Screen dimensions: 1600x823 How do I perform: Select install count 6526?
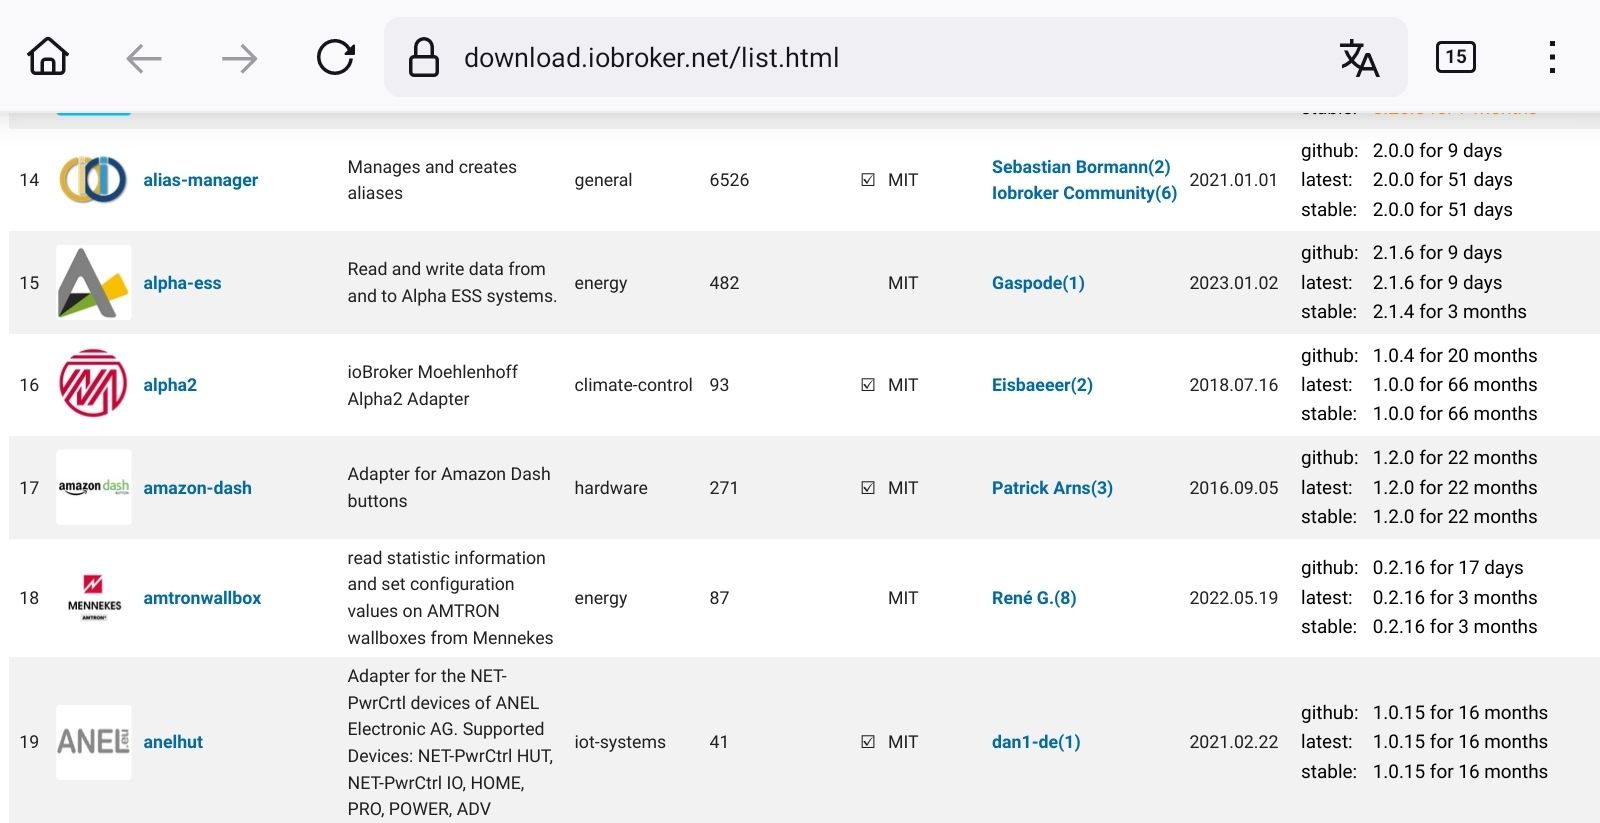tap(729, 180)
